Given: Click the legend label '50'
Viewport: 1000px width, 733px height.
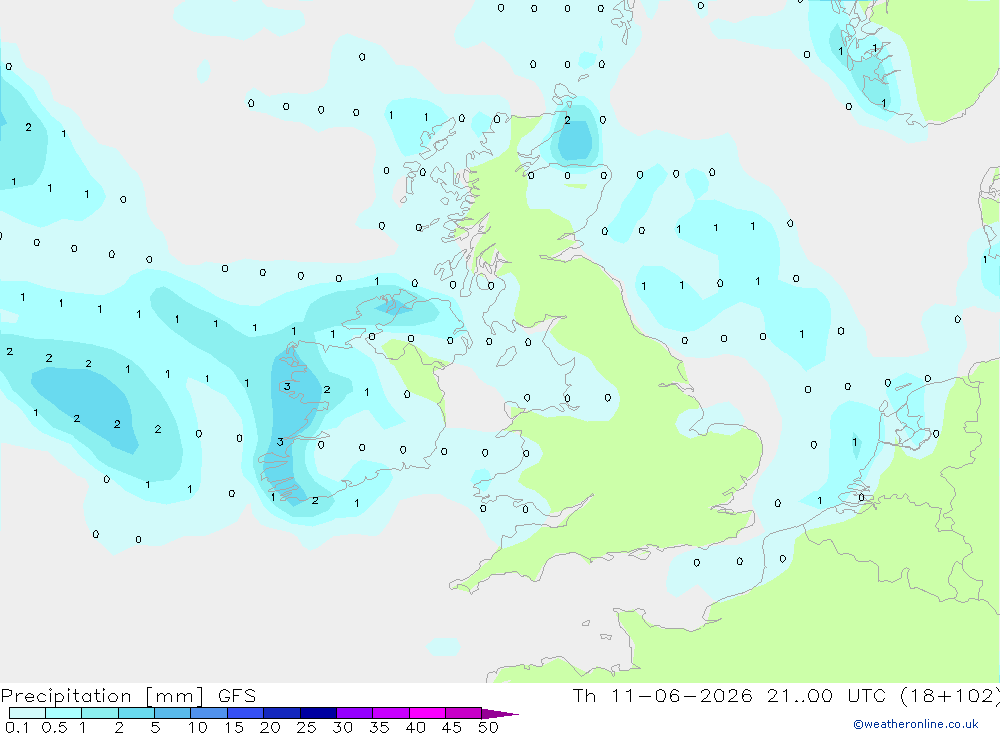Looking at the screenshot, I should tap(488, 727).
